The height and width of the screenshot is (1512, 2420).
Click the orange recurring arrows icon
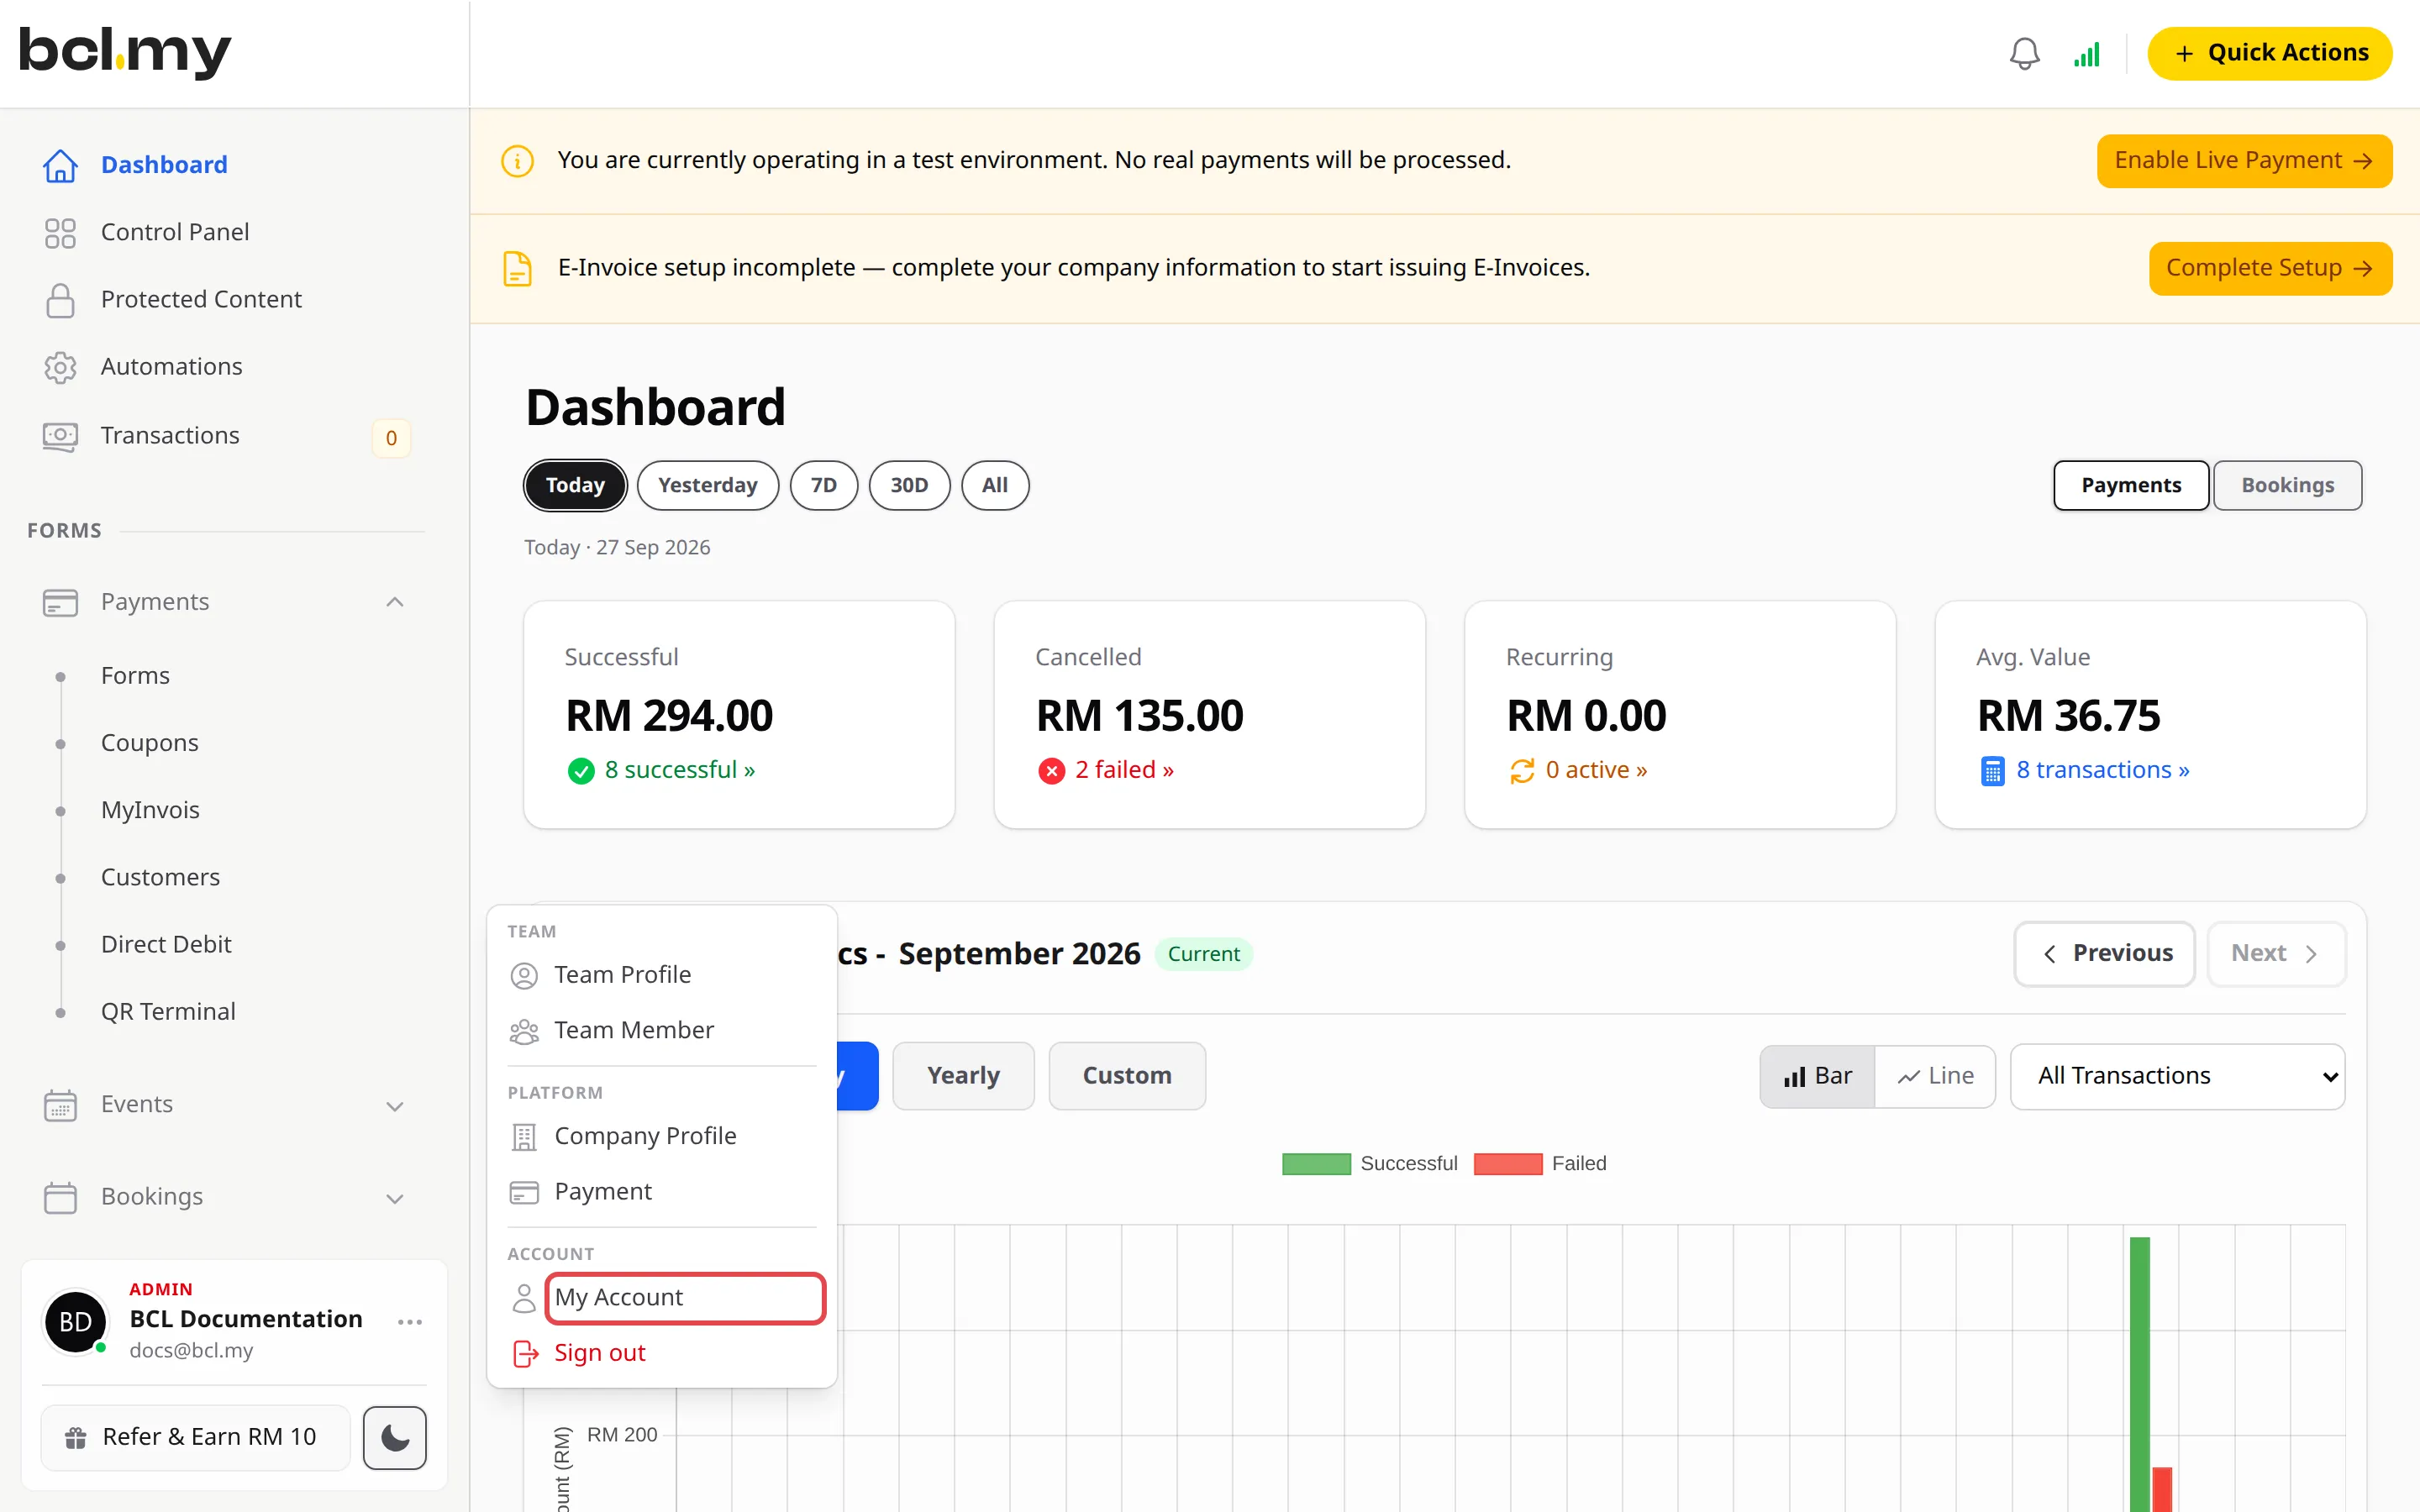point(1522,771)
